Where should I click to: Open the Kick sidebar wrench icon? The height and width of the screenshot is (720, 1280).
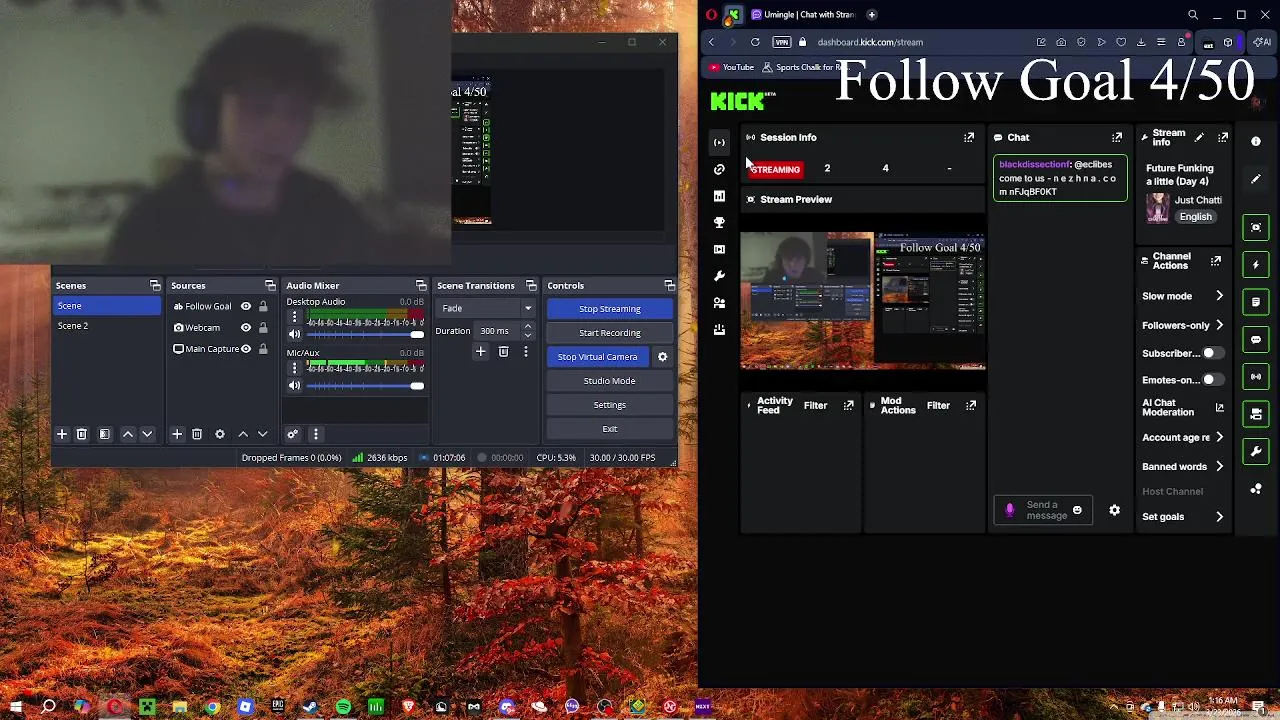click(719, 276)
